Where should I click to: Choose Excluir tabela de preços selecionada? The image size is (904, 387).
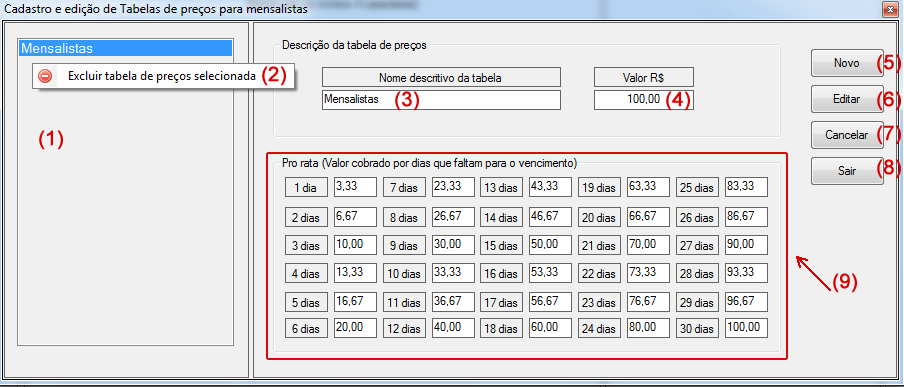pos(164,76)
